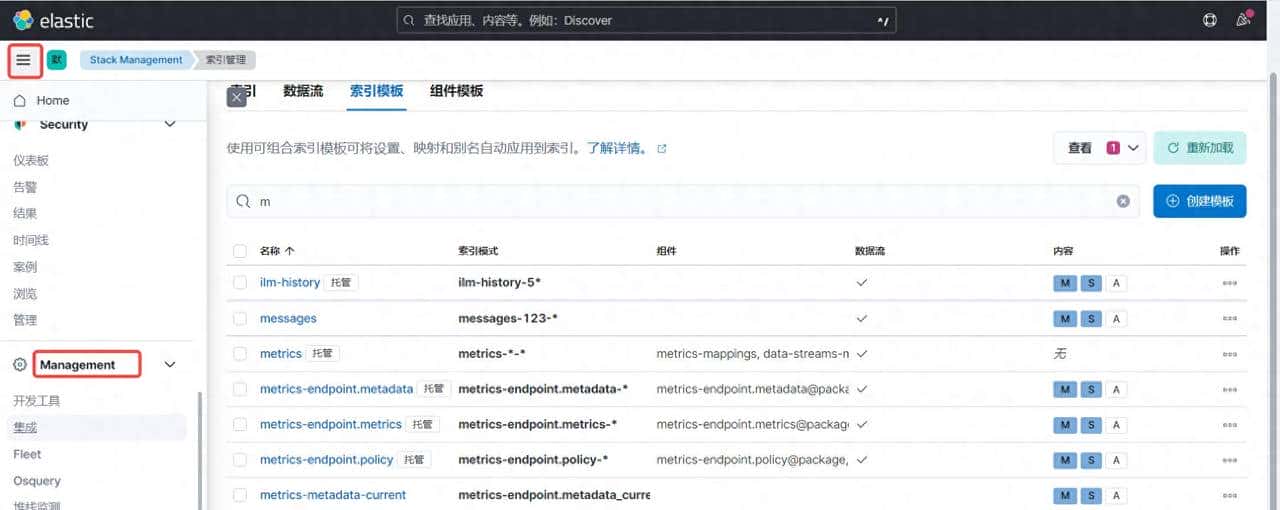Open actions for metrics-endpoint.metadata row
Viewport: 1280px width, 510px height.
1229,389
